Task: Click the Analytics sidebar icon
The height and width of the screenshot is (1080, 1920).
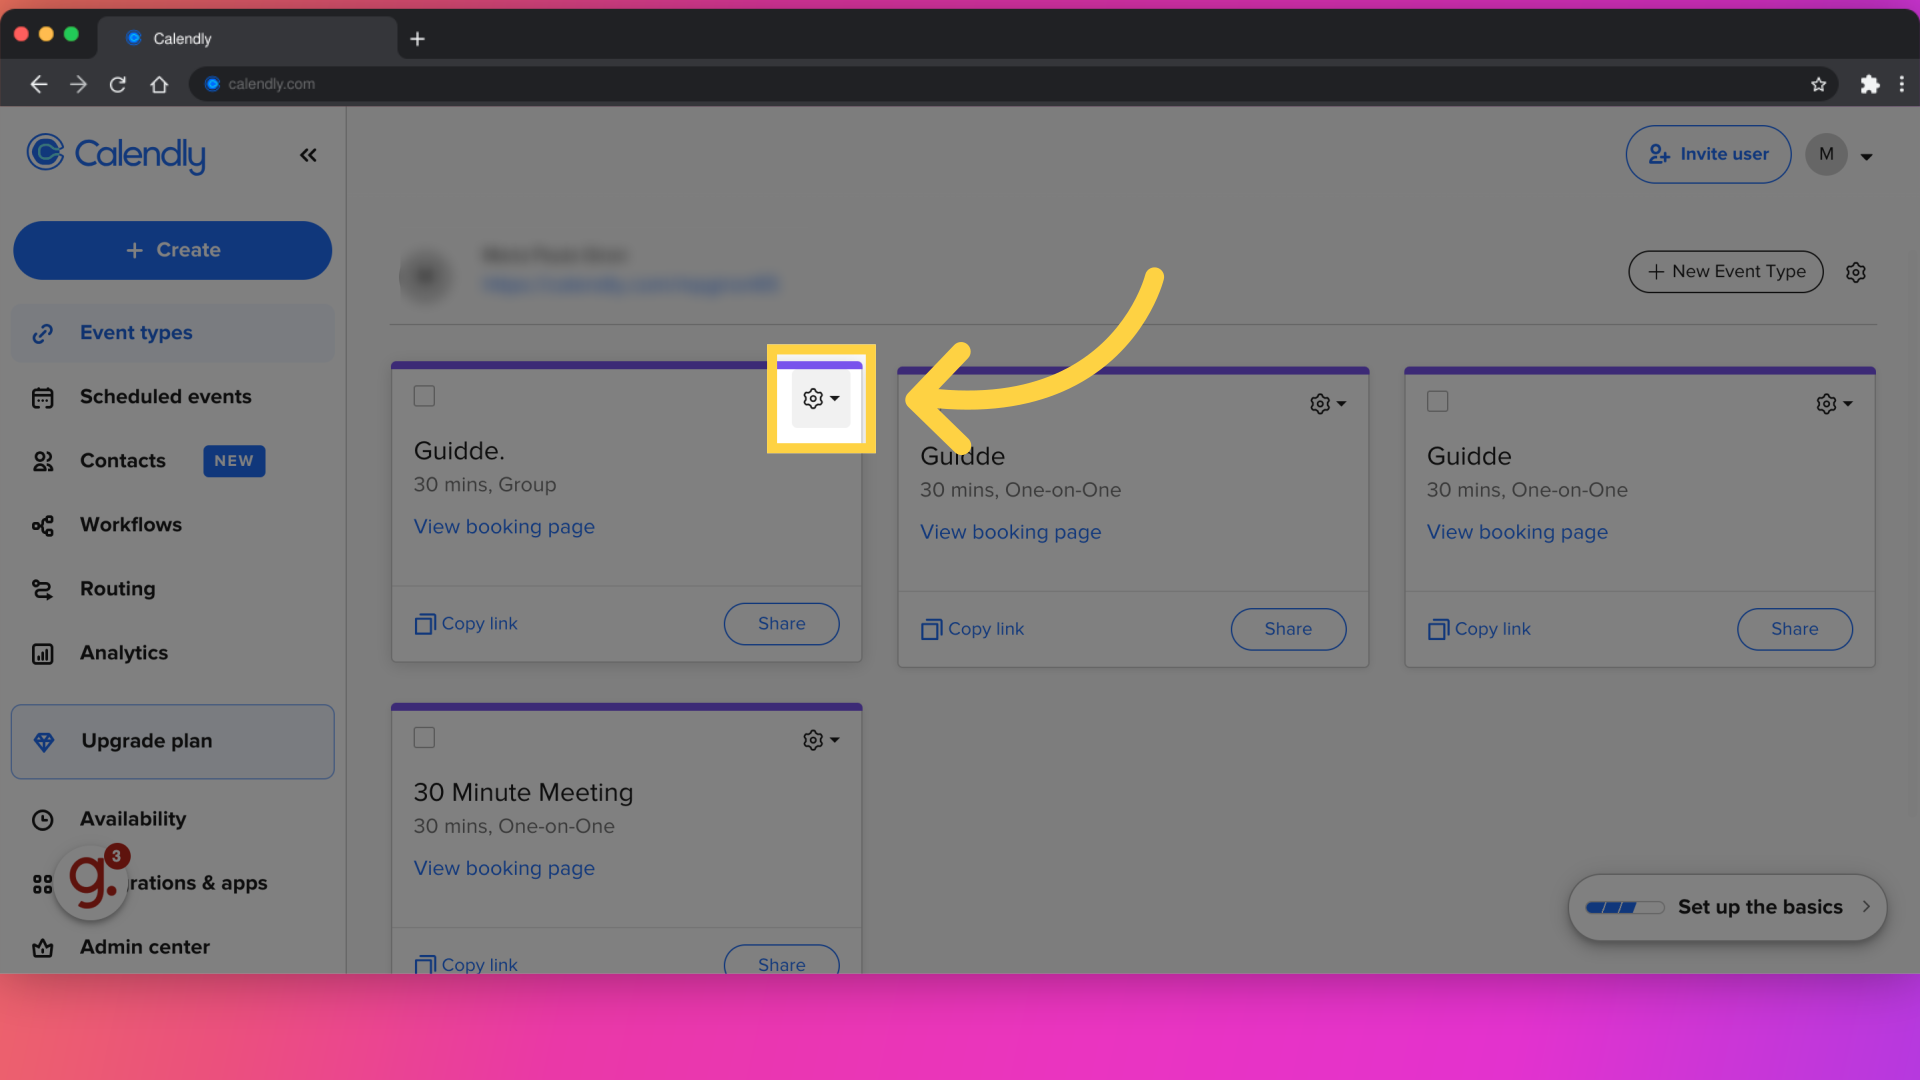Action: point(42,651)
